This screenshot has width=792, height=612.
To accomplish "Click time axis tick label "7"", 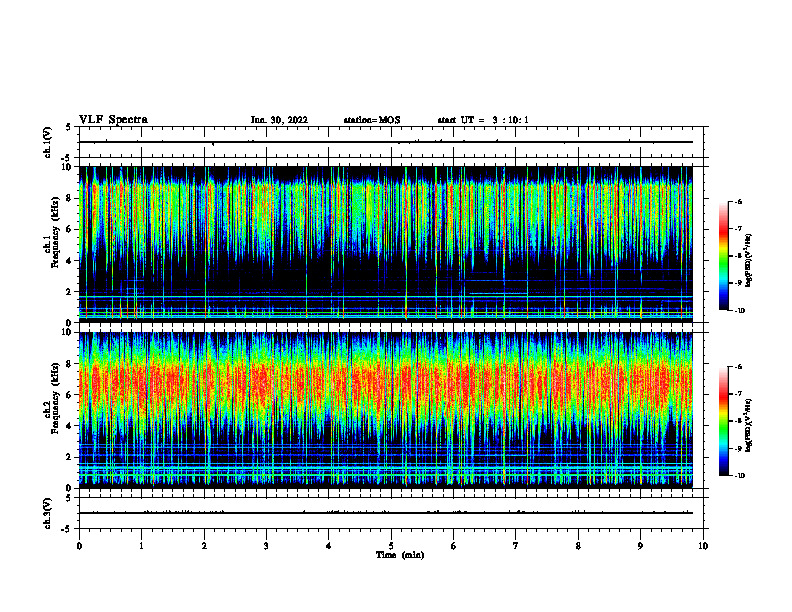I will click(516, 546).
